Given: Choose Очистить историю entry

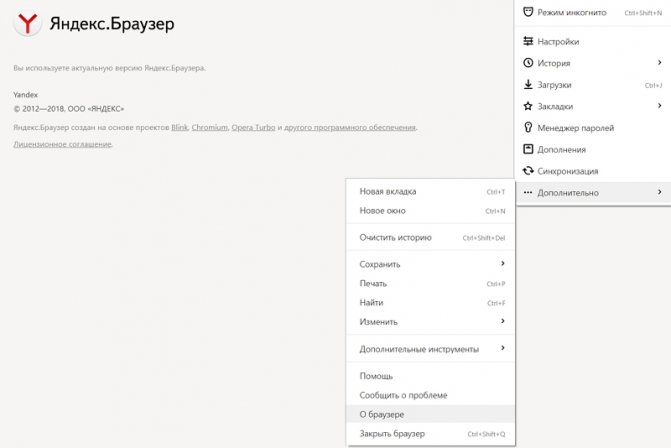Looking at the screenshot, I should click(431, 237).
